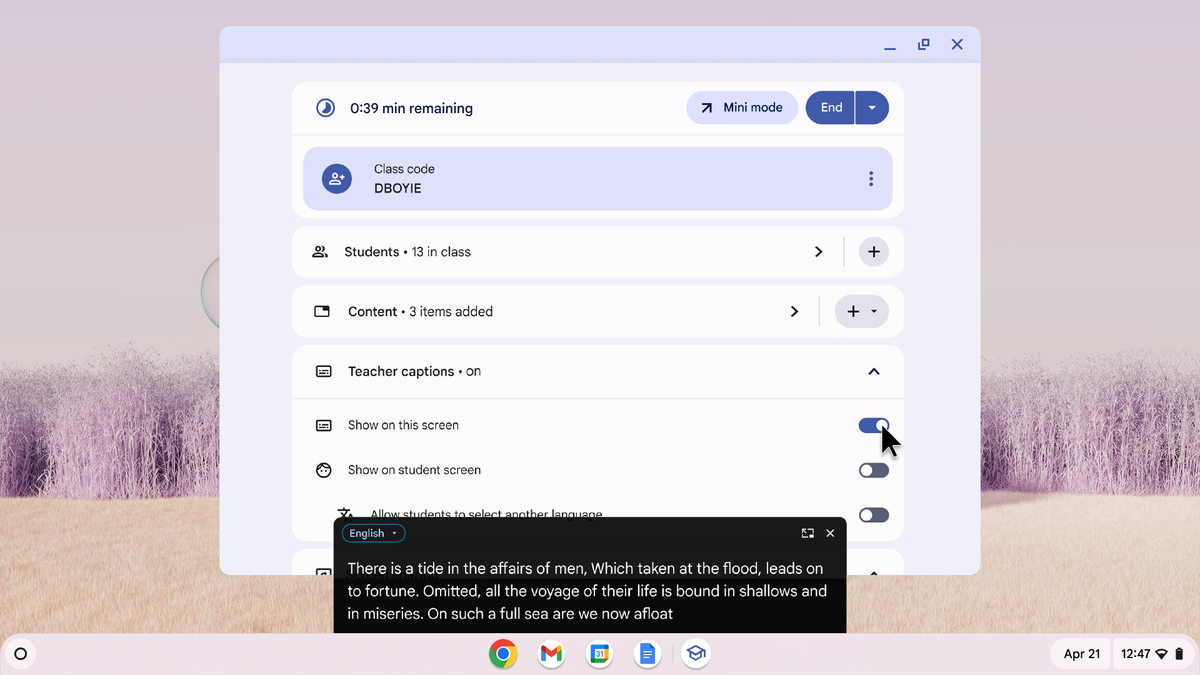Collapse the Teacher captions section
This screenshot has width=1200, height=675.
873,371
